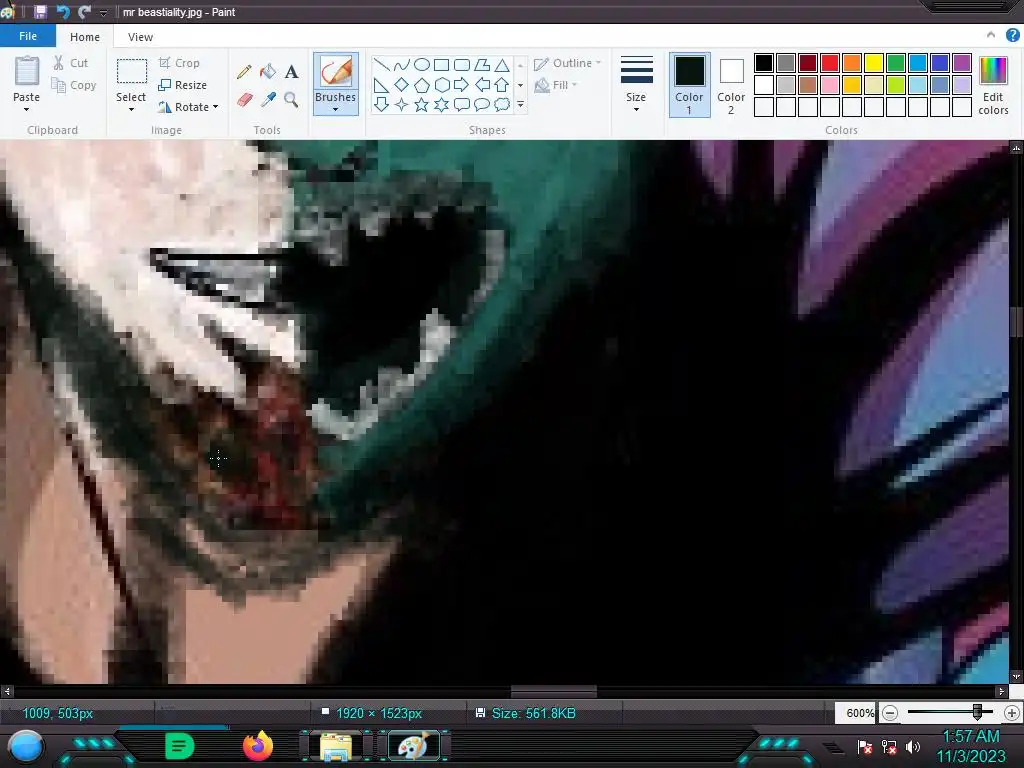This screenshot has height=768, width=1024.
Task: Click the Redo arrow in title bar
Action: [x=84, y=12]
